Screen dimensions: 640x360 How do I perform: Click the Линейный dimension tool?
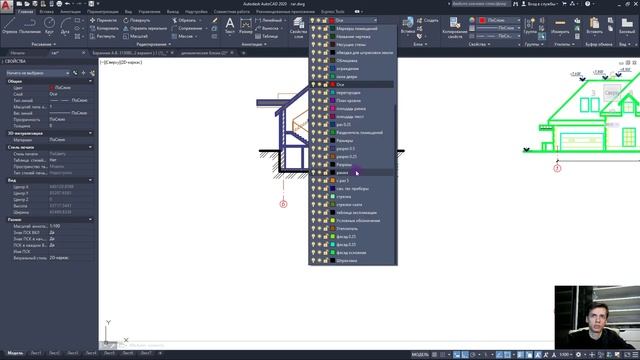269,20
